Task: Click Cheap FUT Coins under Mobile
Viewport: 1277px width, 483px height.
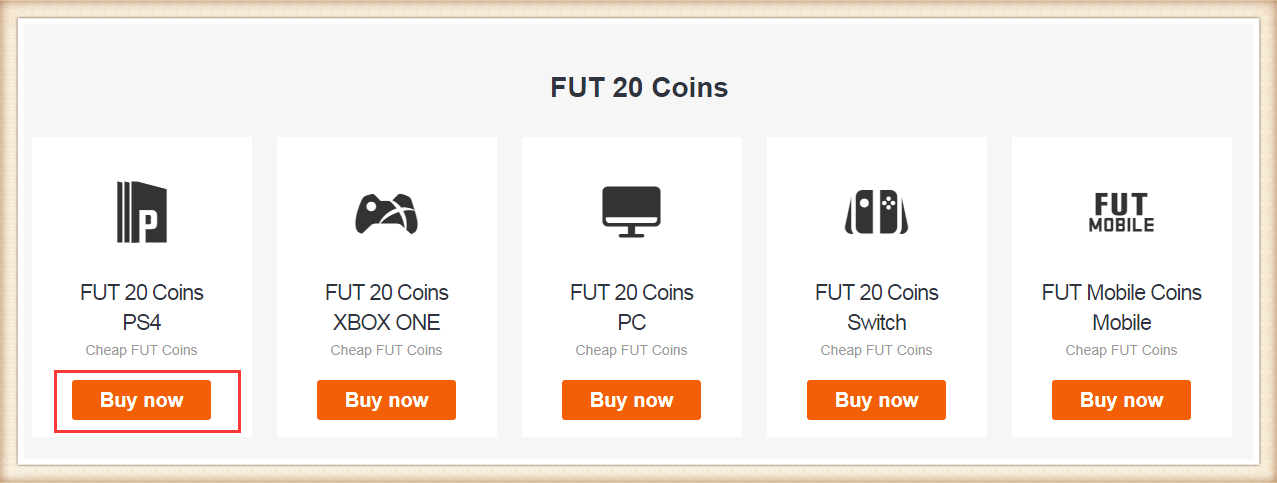Action: 1122,350
